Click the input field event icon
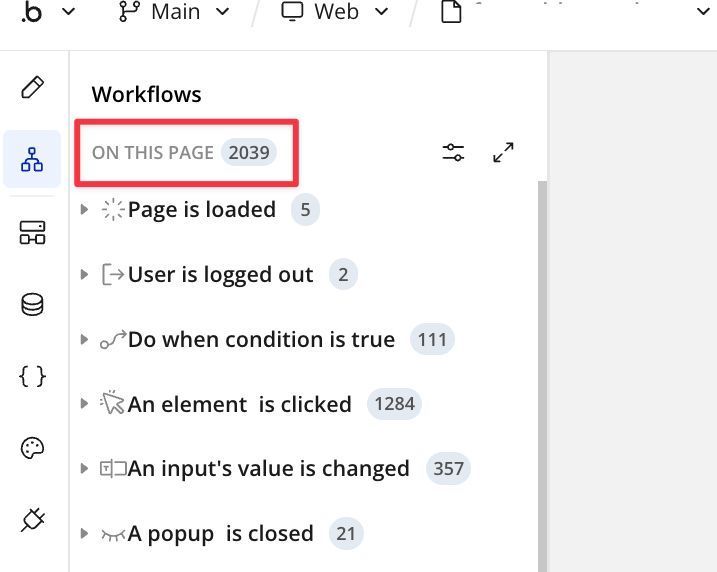The height and width of the screenshot is (572, 717). tap(113, 469)
